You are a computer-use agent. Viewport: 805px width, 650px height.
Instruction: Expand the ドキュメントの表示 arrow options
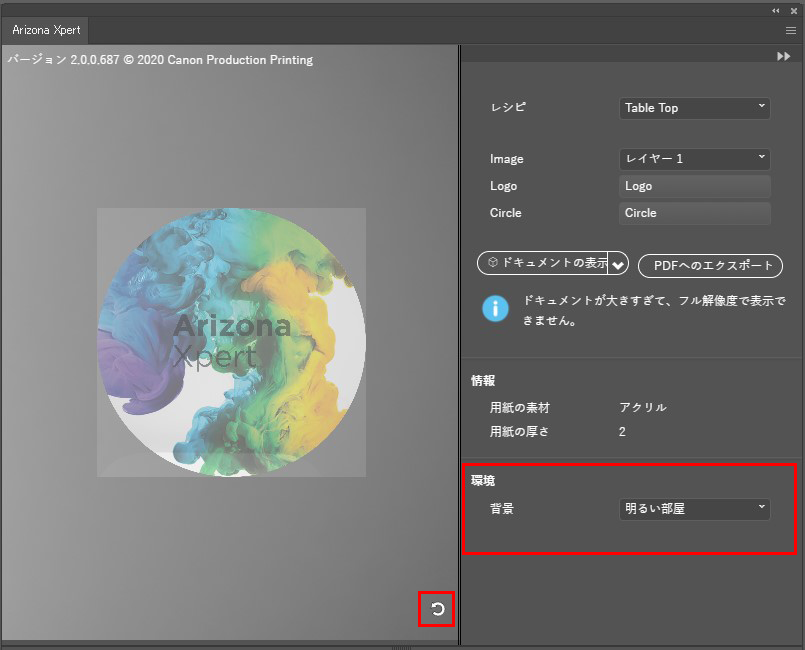tap(618, 264)
